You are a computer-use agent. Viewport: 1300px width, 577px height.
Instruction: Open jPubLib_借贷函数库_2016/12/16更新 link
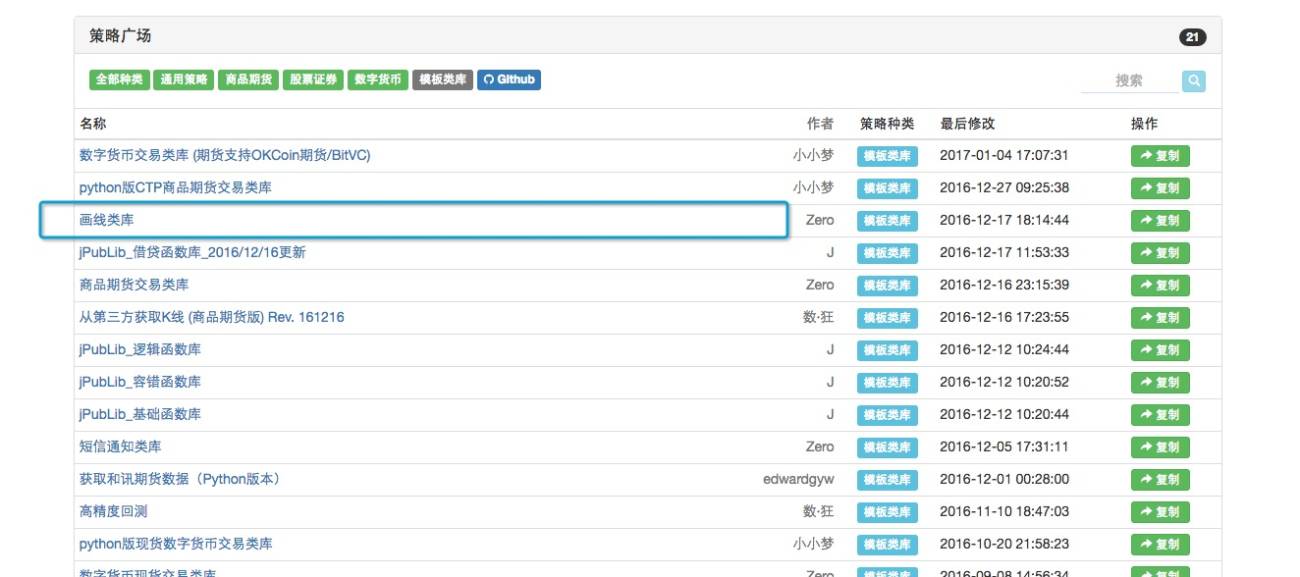coord(192,252)
